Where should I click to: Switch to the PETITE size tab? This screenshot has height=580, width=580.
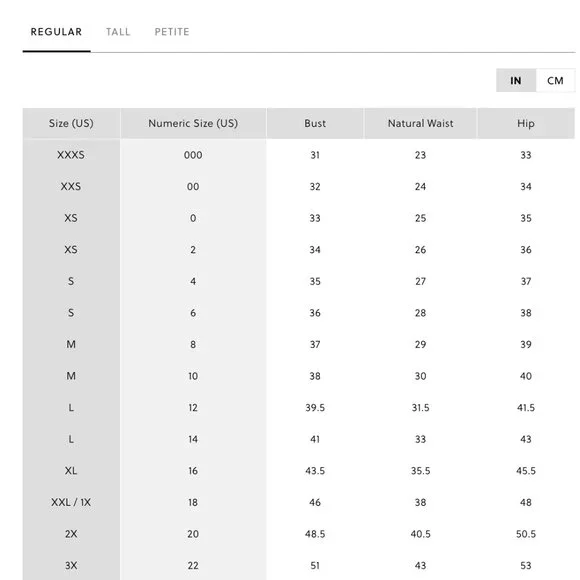tap(172, 32)
